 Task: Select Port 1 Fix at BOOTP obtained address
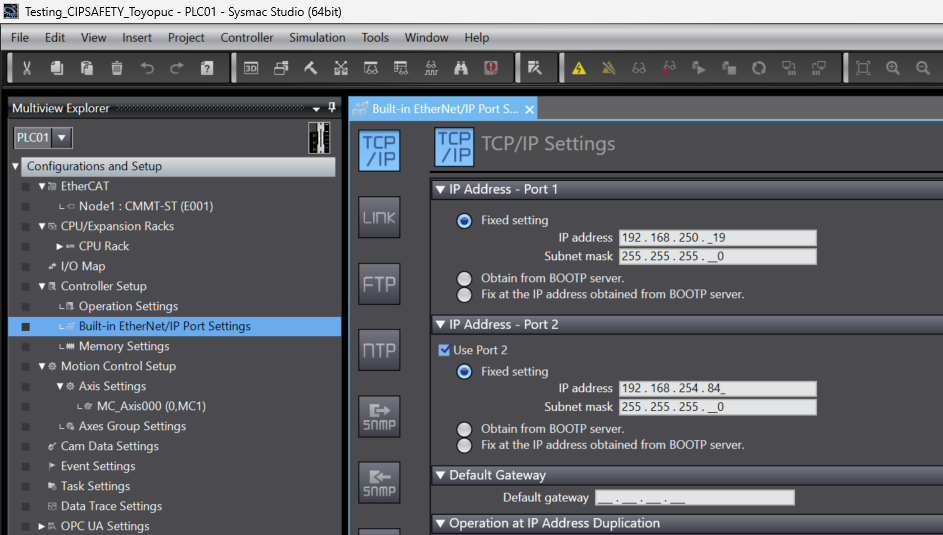click(464, 295)
